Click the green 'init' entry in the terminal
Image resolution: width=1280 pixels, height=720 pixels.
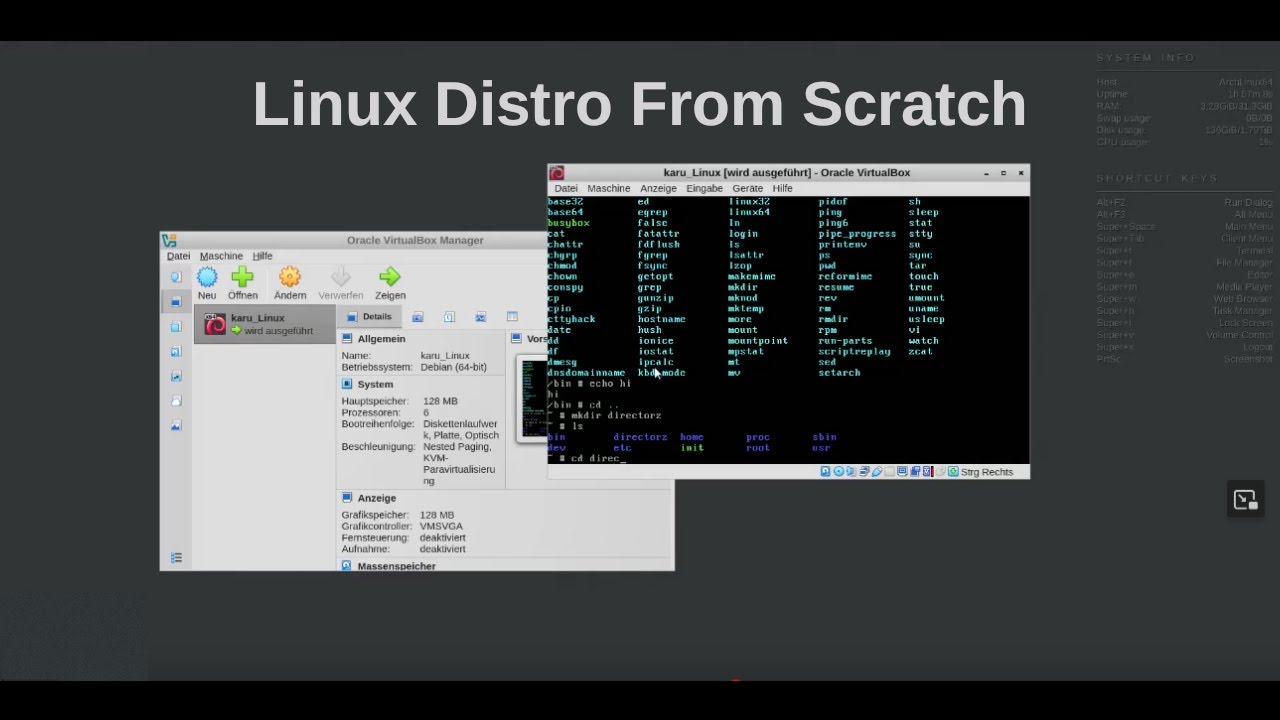coord(692,448)
